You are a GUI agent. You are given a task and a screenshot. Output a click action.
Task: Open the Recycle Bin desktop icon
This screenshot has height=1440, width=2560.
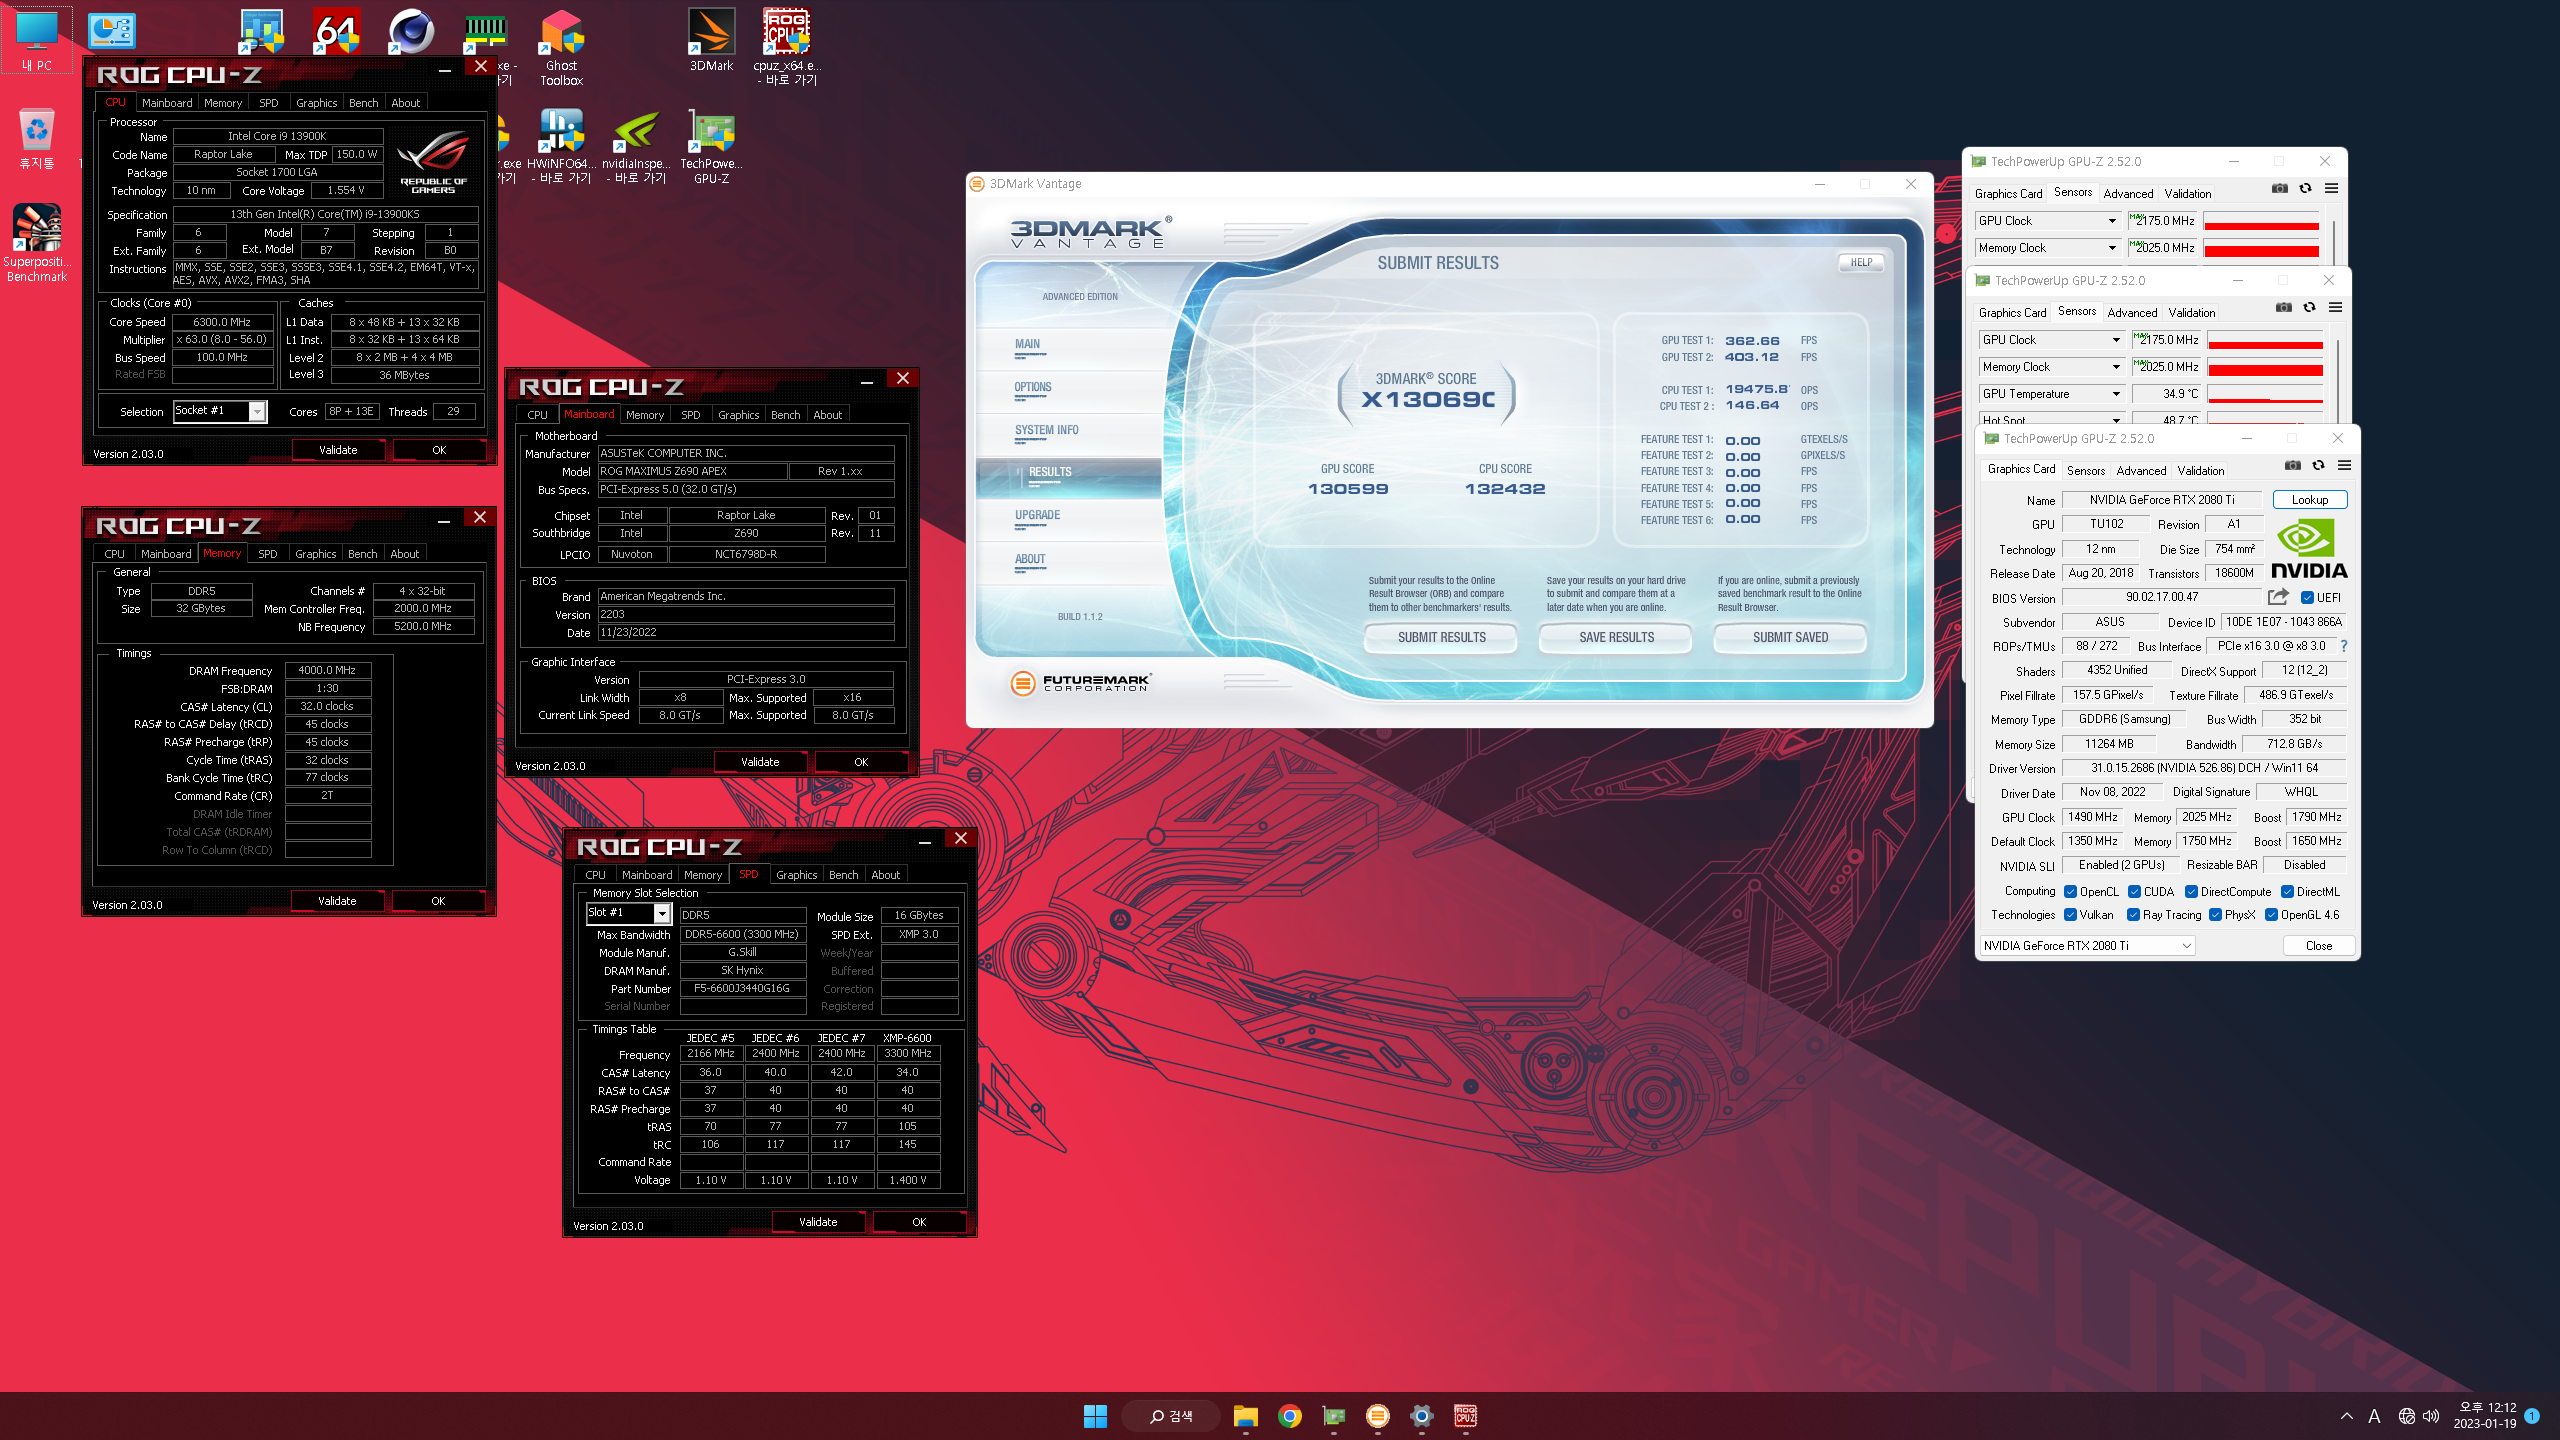(x=37, y=138)
